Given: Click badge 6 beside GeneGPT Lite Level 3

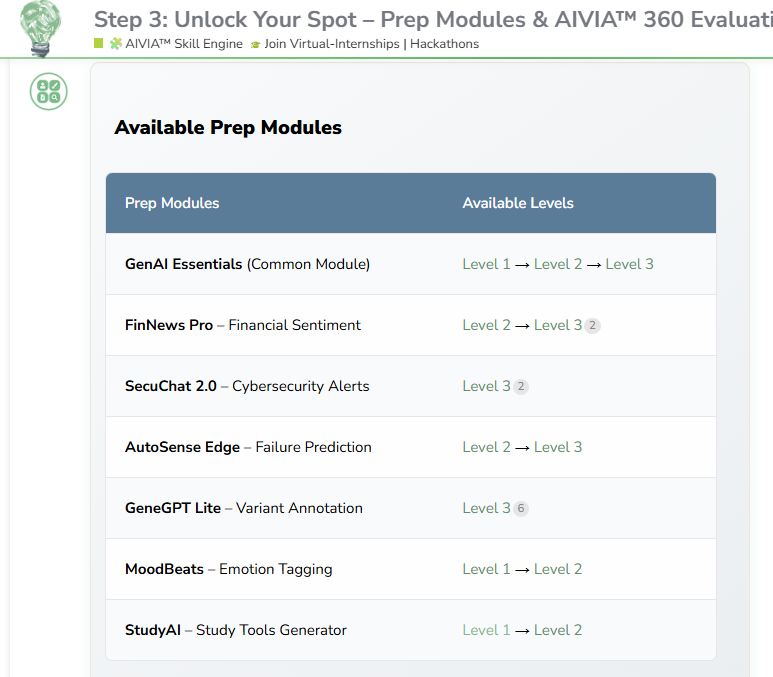Looking at the screenshot, I should tap(521, 508).
